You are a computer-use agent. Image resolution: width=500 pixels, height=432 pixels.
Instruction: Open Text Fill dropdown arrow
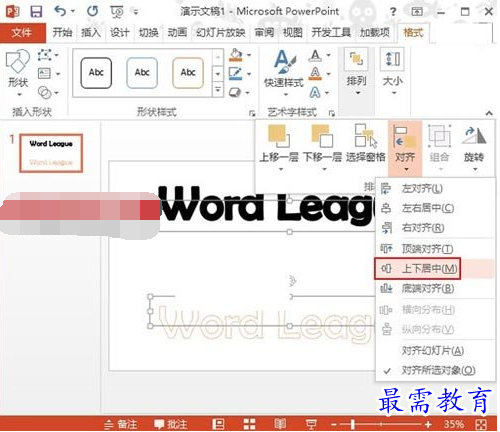329,55
